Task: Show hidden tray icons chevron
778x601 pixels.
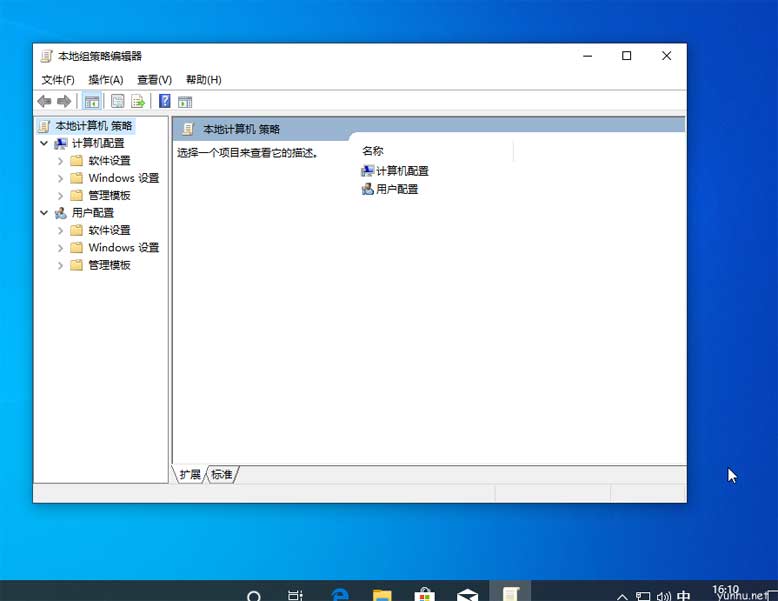Action: pos(622,596)
